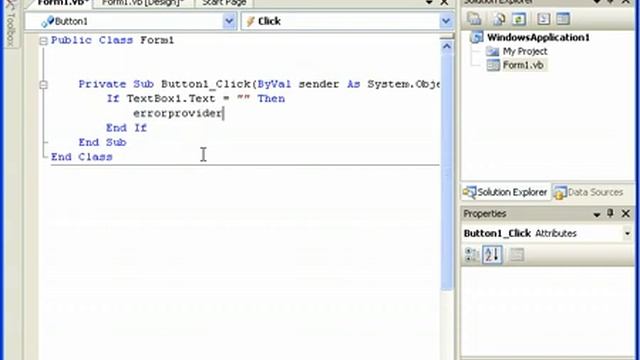Select My Project in Solution Explorer
Screen dimensions: 640x360
tap(525, 51)
